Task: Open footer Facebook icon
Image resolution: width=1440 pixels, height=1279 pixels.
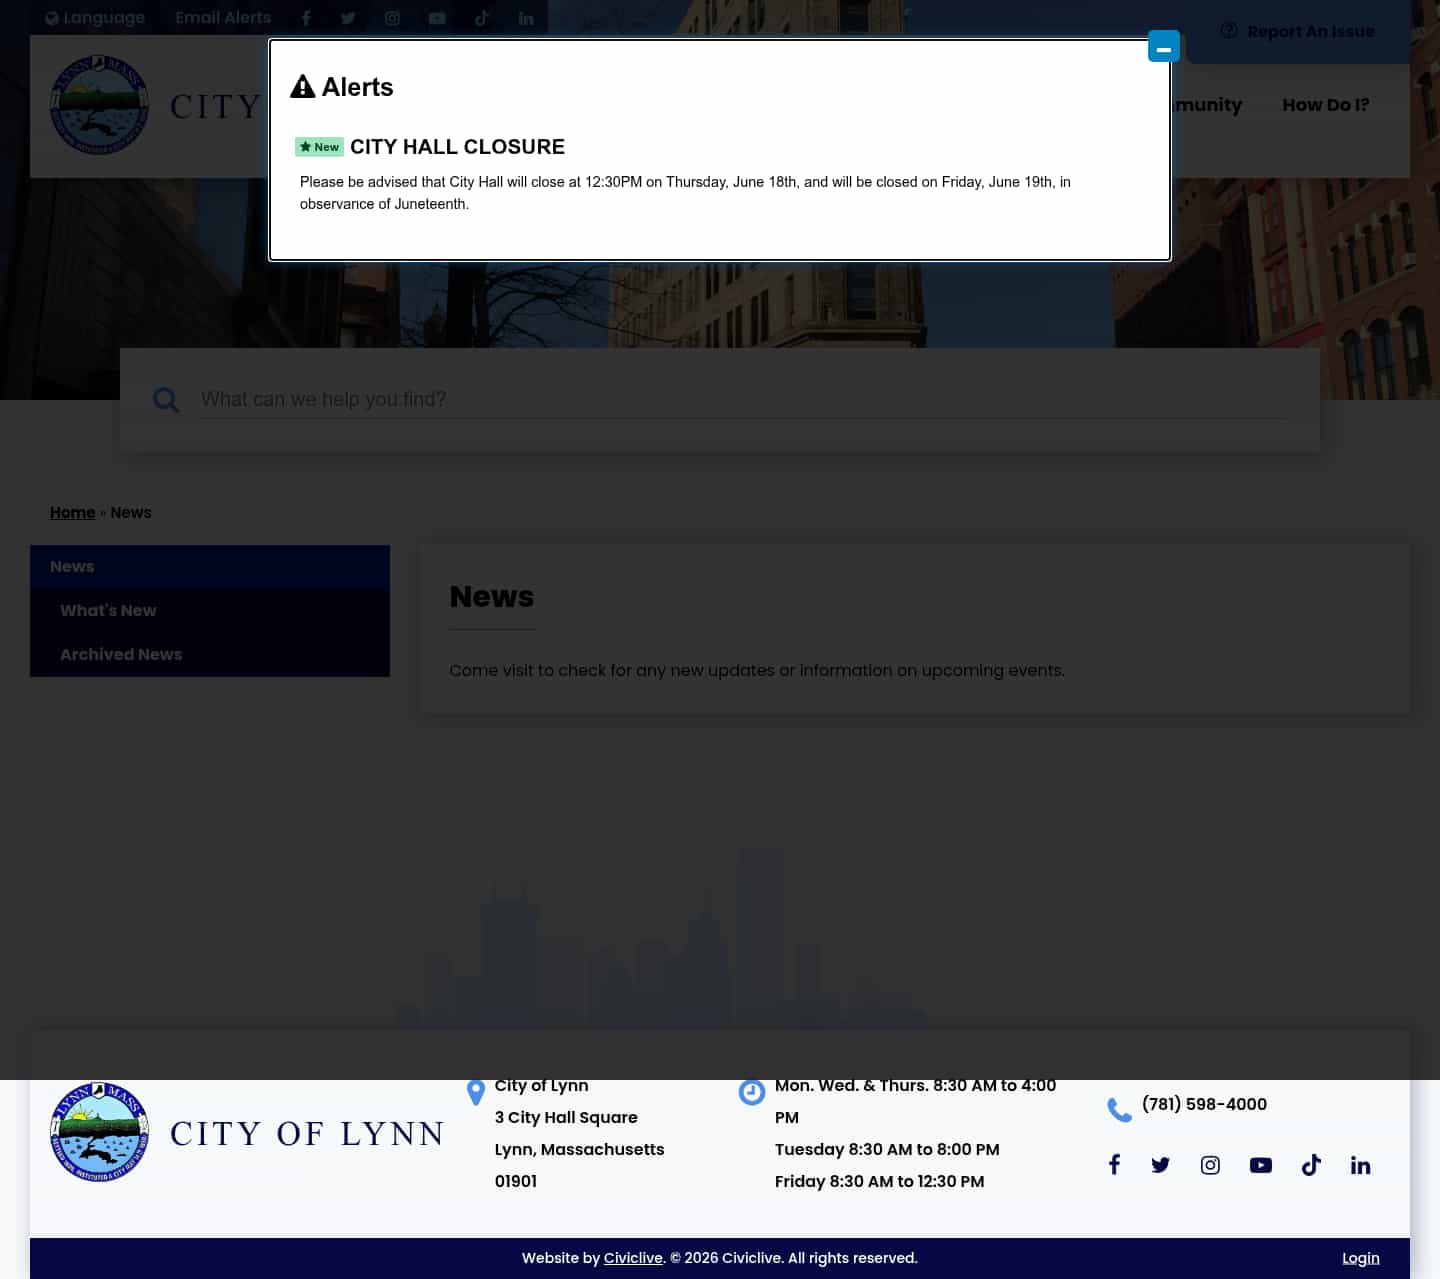Action: coord(1114,1165)
